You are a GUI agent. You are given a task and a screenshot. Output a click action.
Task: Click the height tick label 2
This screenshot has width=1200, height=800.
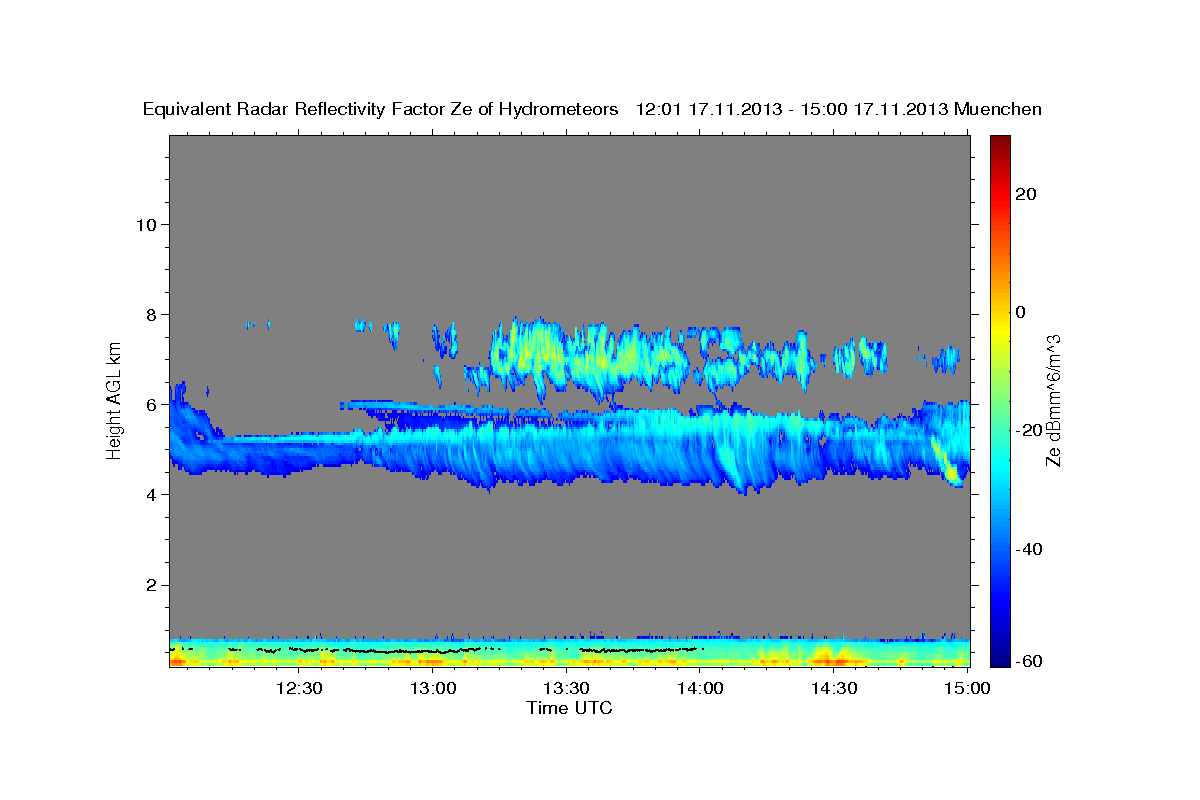[x=152, y=584]
